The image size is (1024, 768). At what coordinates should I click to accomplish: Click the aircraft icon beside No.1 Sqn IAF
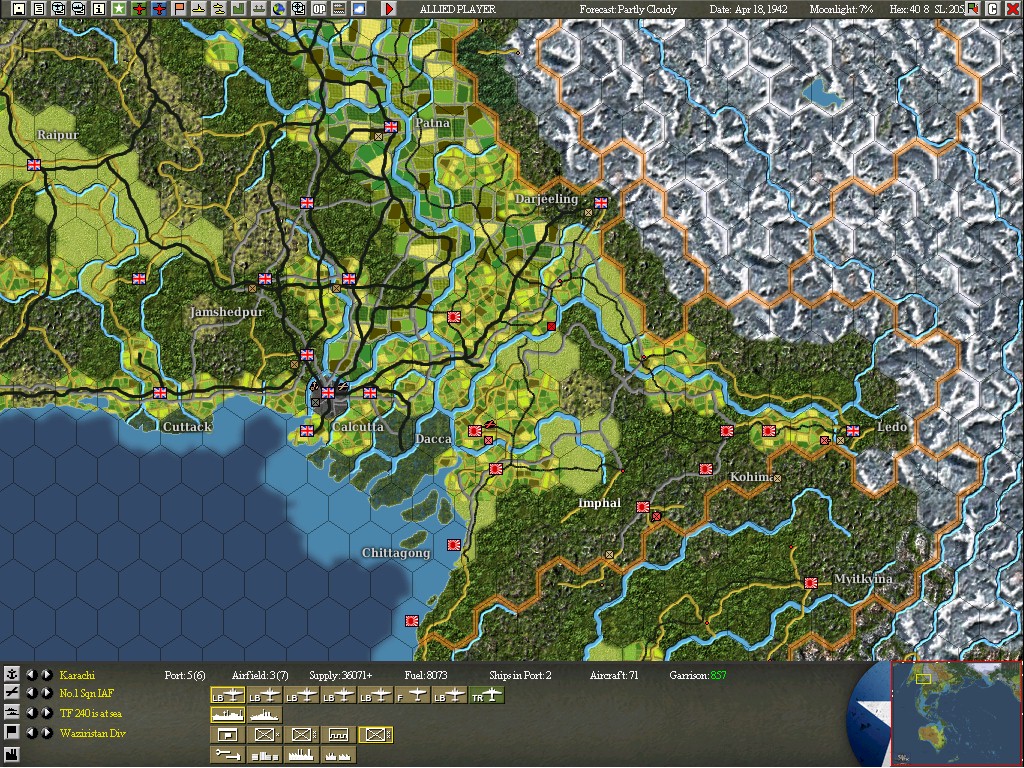pos(12,693)
